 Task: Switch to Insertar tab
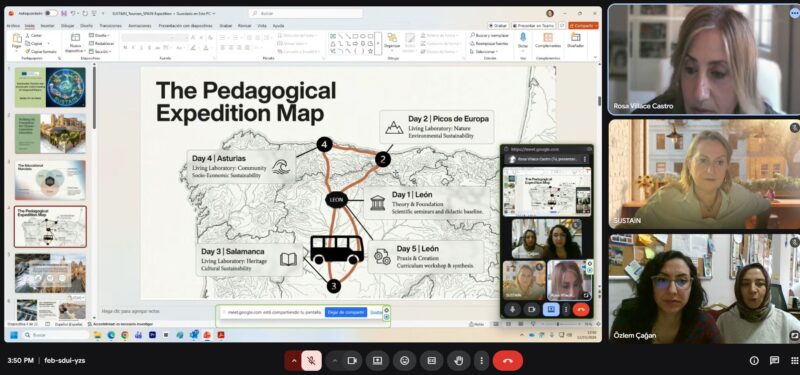coord(47,26)
